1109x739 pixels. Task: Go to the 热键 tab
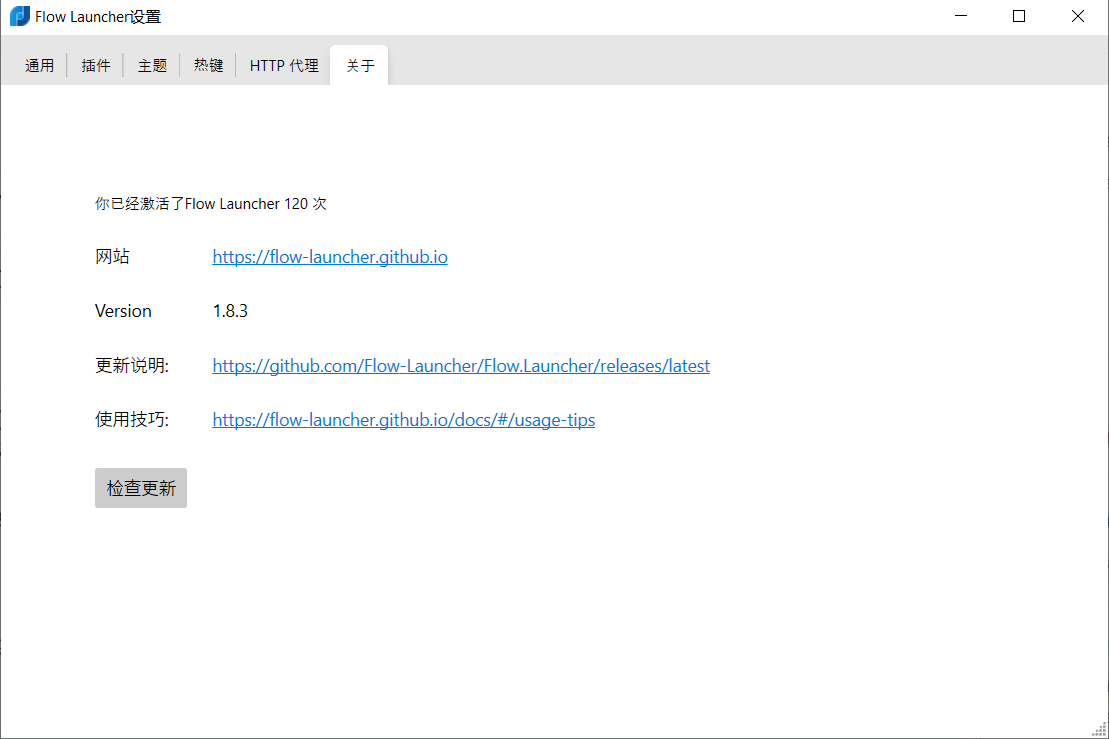pyautogui.click(x=209, y=66)
